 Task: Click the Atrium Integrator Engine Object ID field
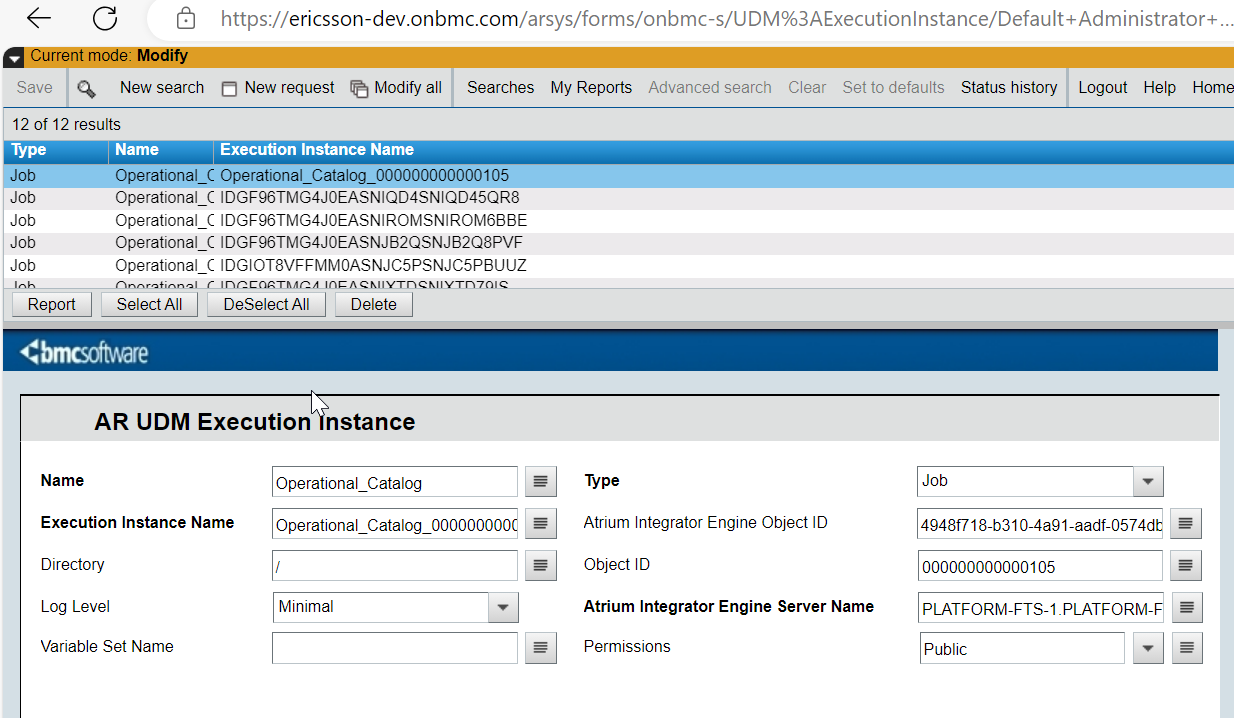[x=1040, y=523]
